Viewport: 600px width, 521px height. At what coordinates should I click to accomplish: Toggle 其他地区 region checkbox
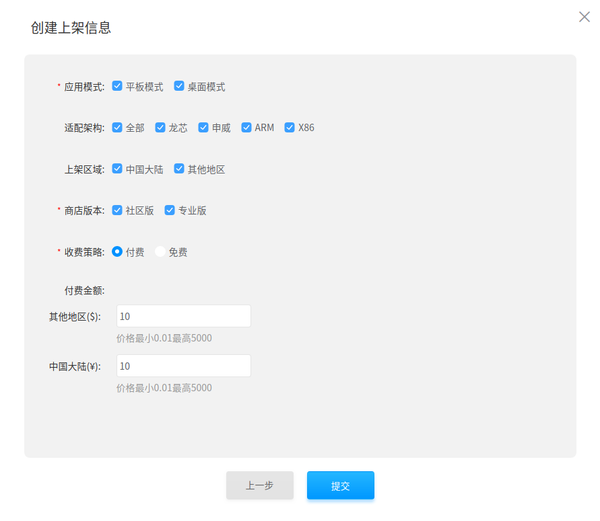(x=179, y=169)
